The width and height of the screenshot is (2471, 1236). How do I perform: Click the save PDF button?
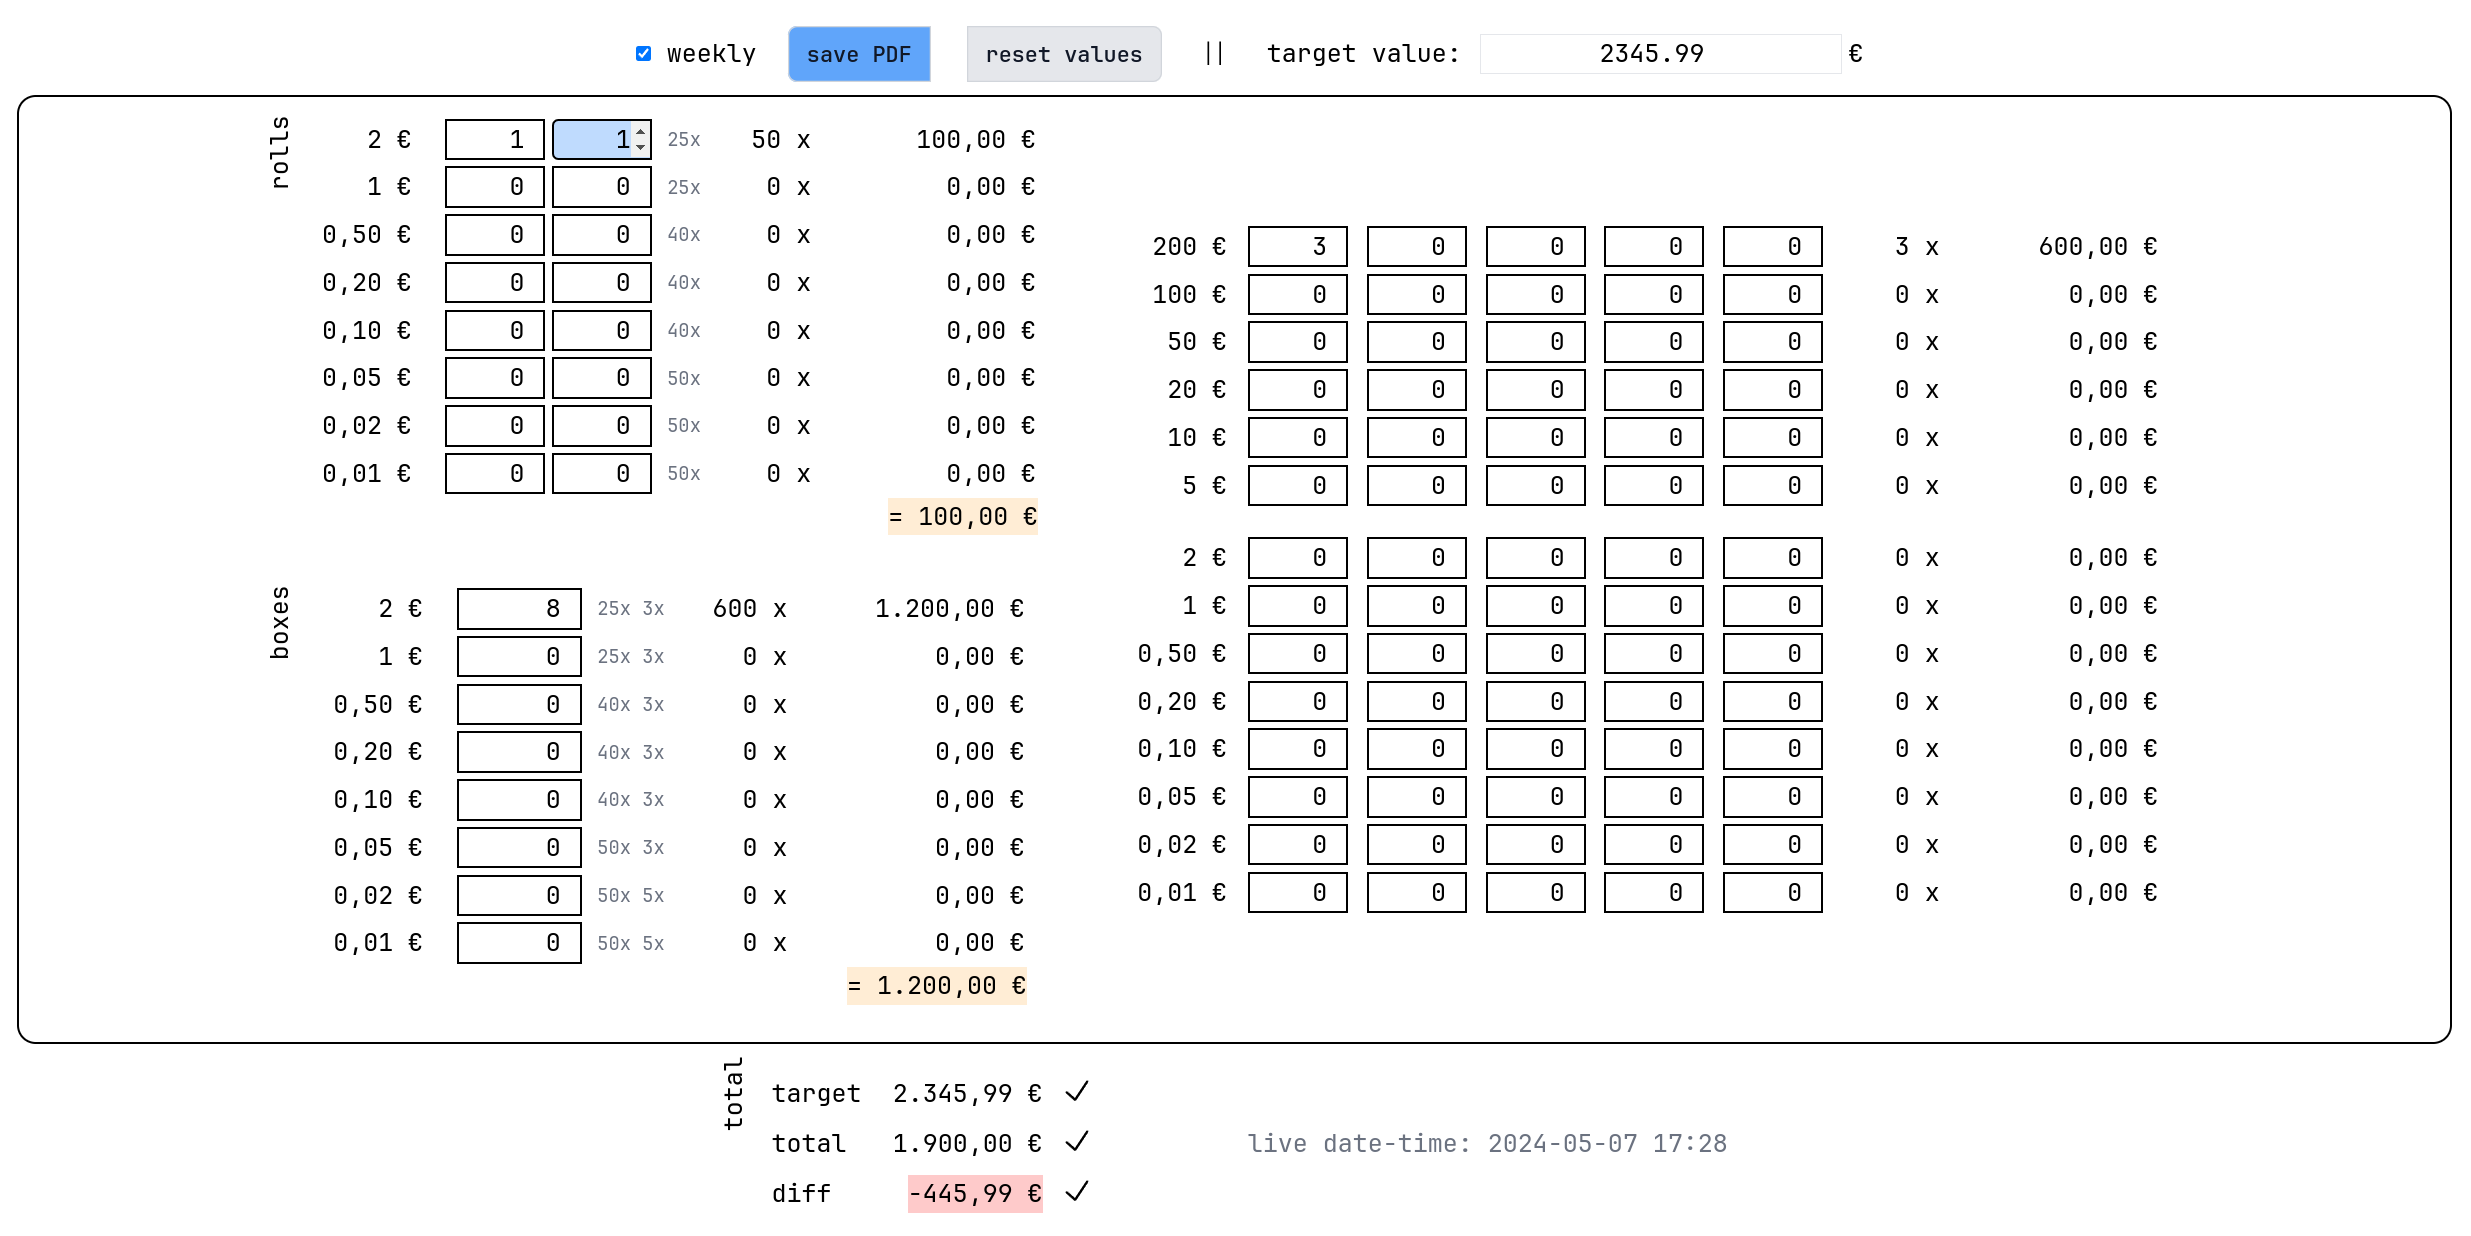coord(859,54)
